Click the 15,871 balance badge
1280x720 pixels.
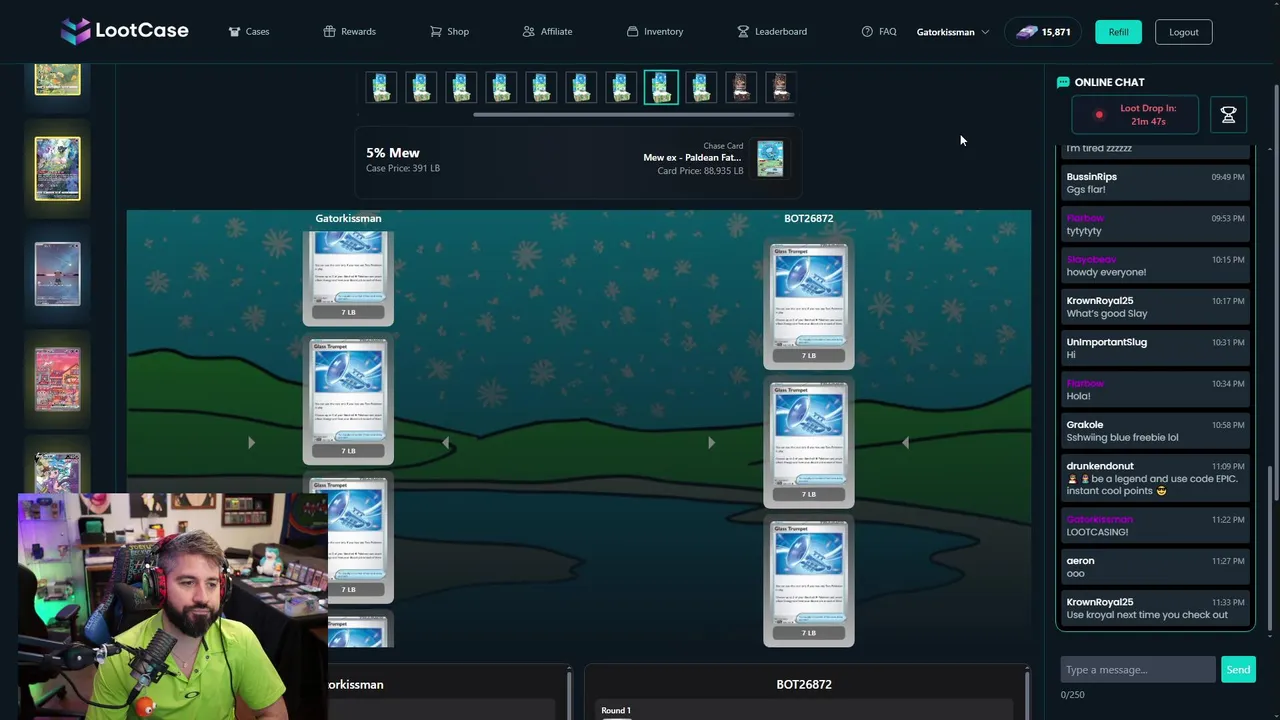1043,32
